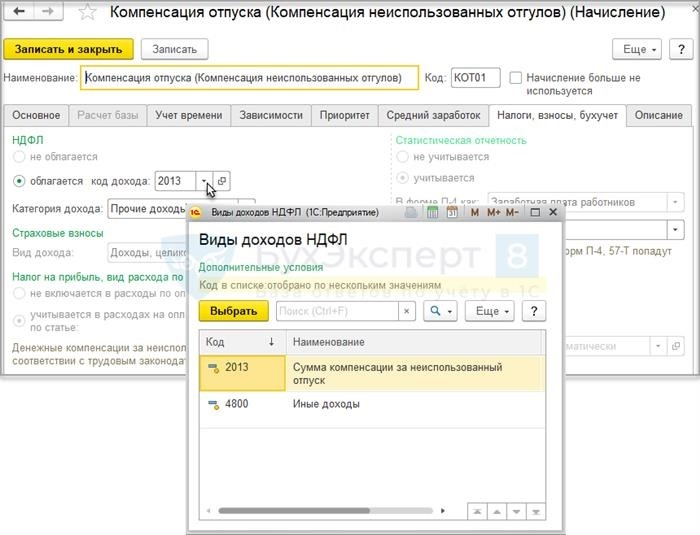Viewport: 700px width, 535px height.
Task: Open the income code 2013 record button
Action: click(x=222, y=181)
